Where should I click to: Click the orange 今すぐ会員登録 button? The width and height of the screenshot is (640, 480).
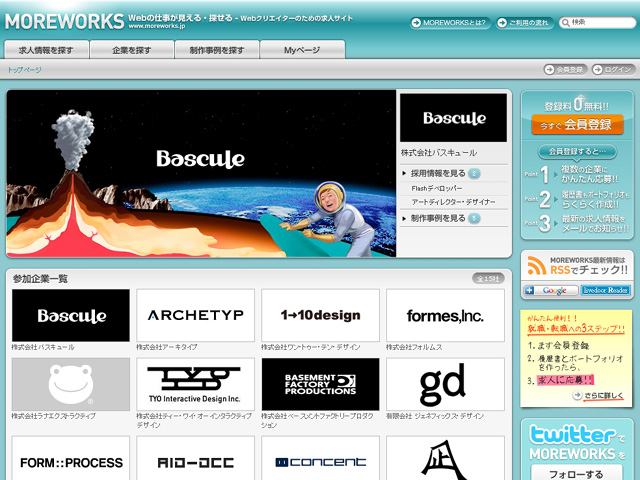point(577,124)
